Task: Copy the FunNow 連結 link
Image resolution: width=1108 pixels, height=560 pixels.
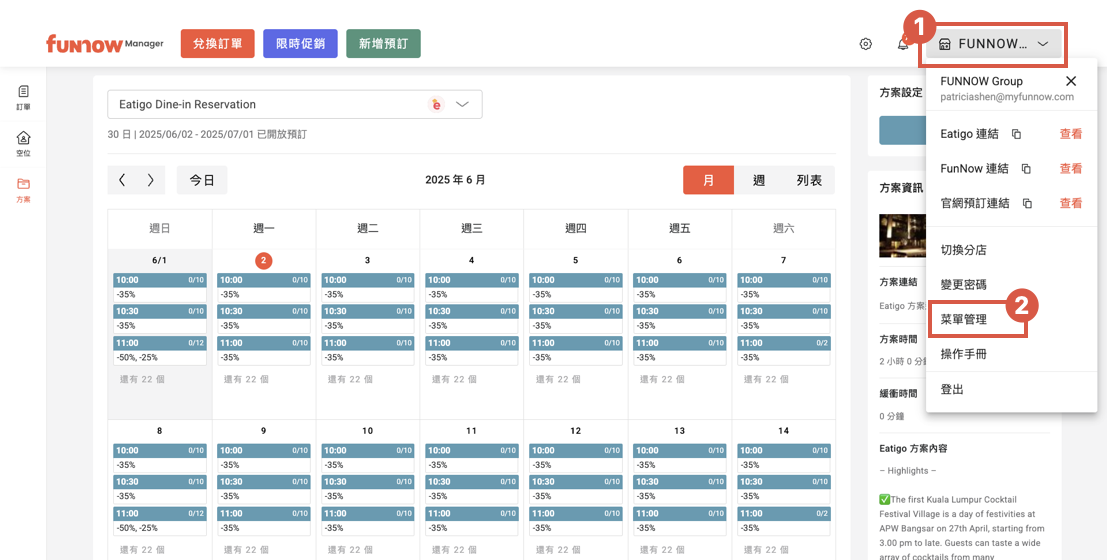Action: click(x=1026, y=169)
